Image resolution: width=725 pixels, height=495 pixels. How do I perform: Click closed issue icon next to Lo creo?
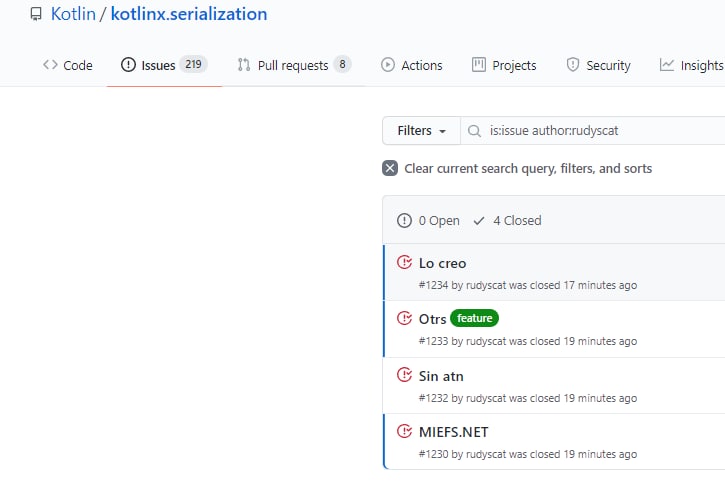[405, 263]
